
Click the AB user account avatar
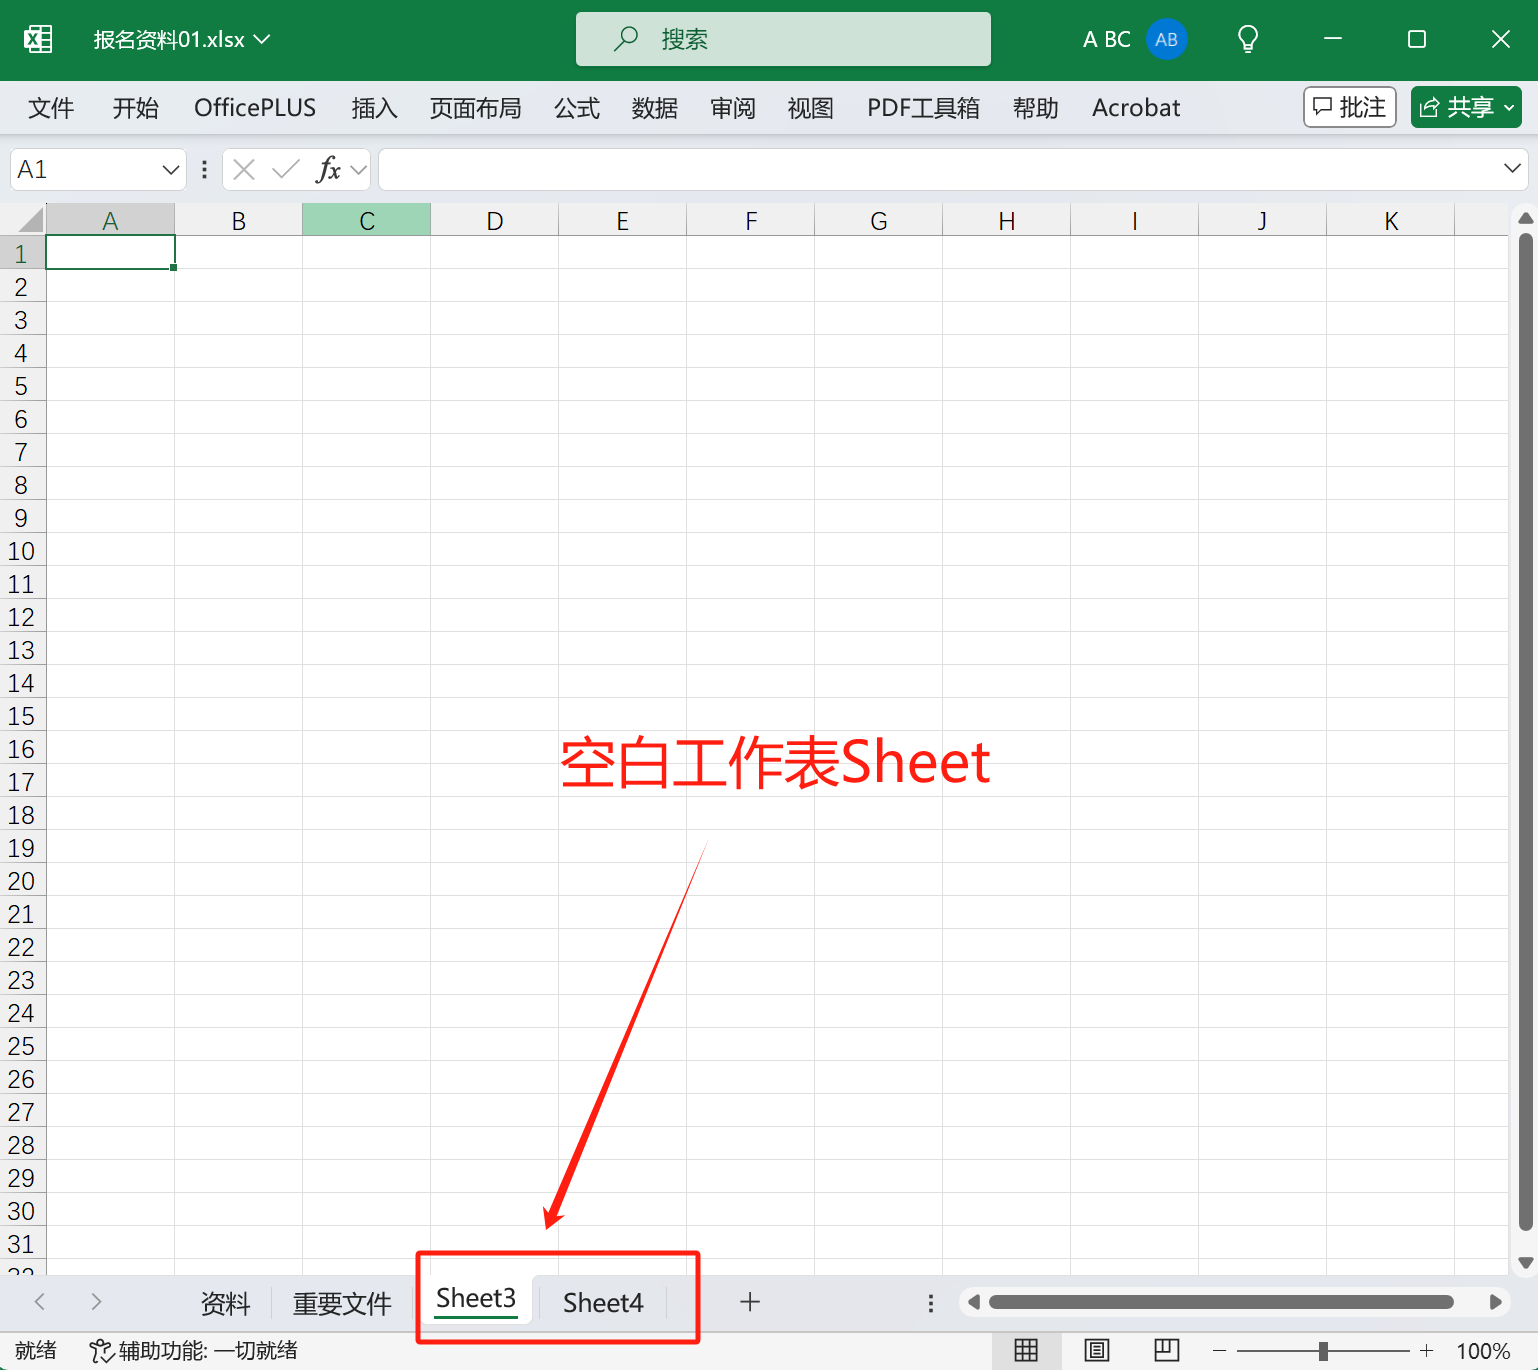[1166, 40]
